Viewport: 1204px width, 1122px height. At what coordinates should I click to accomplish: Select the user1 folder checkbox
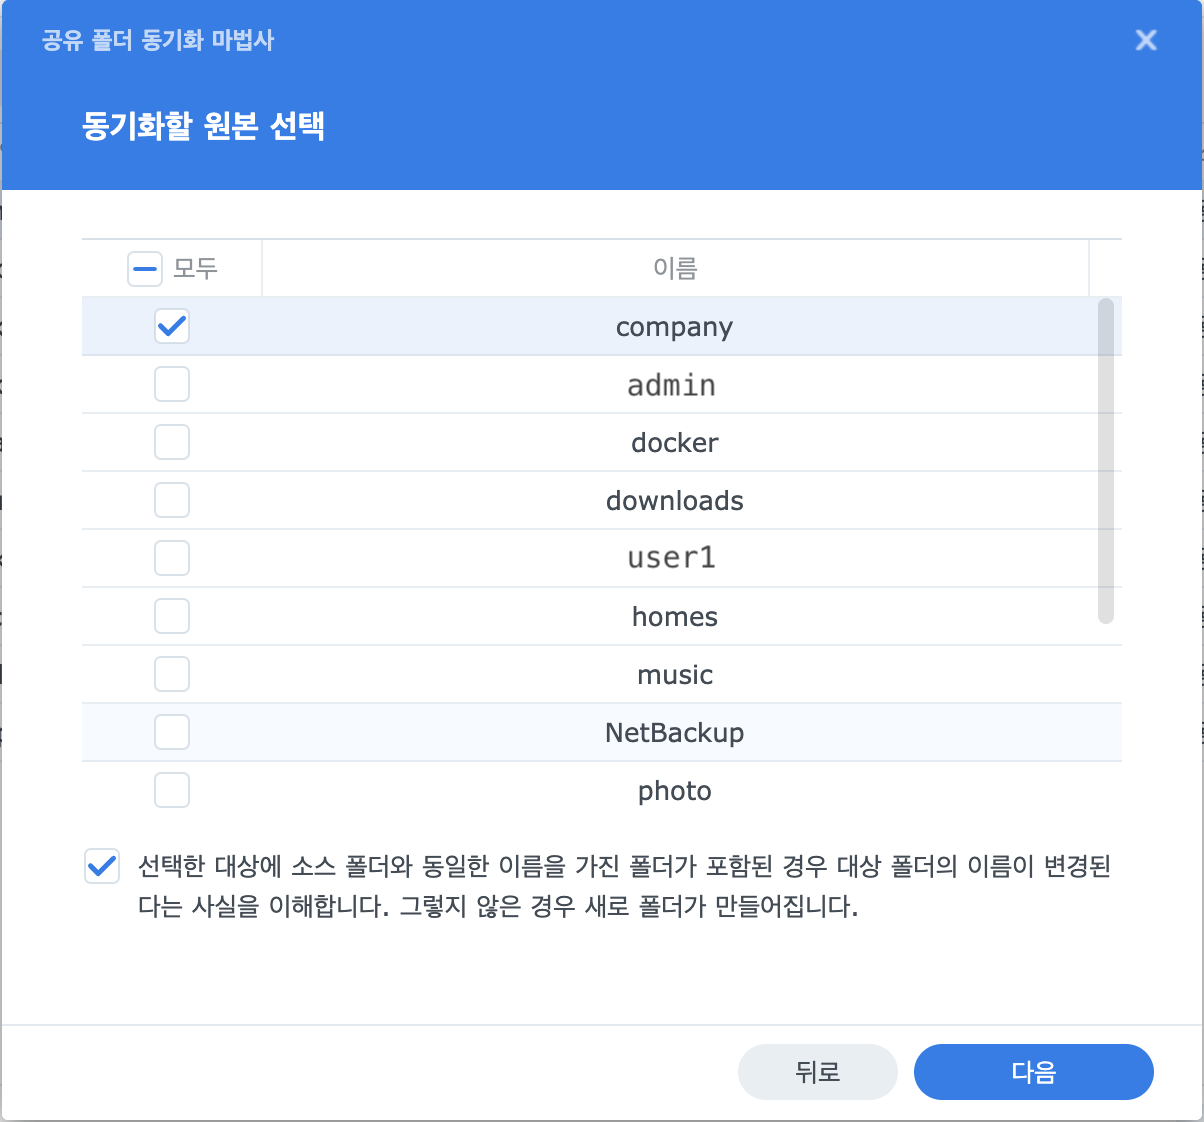tap(172, 558)
